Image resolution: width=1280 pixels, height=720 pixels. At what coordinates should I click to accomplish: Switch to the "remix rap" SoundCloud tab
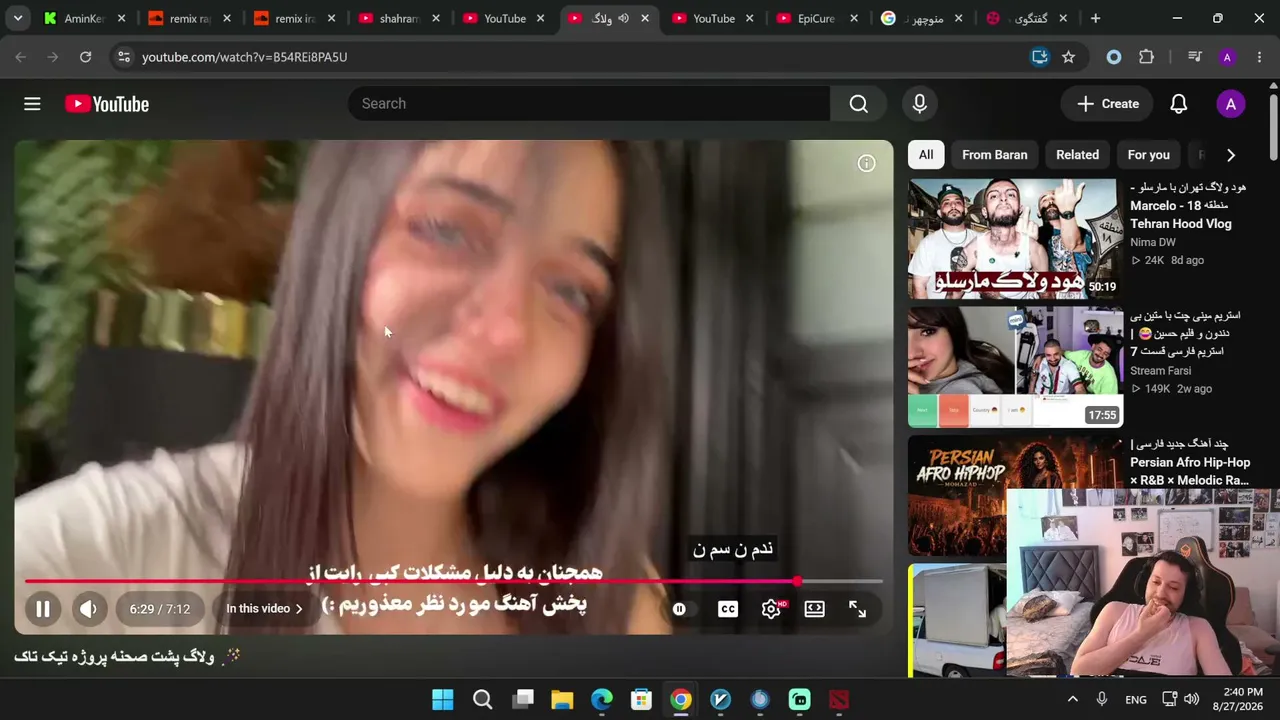[x=189, y=18]
